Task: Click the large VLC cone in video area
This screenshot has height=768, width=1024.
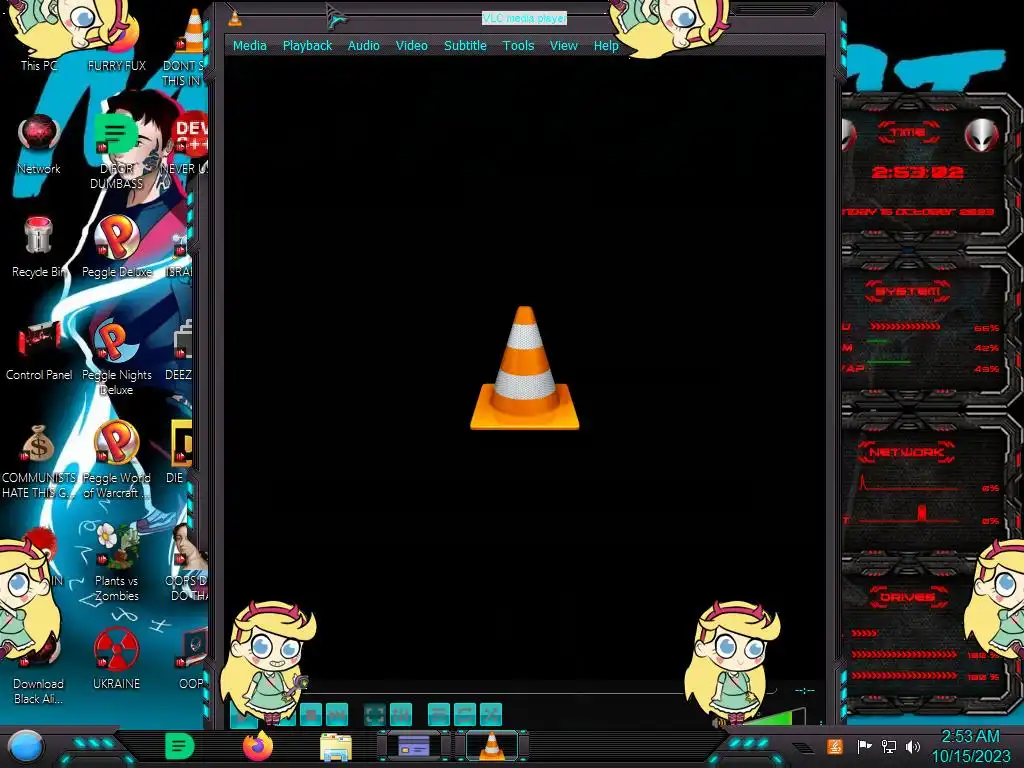Action: coord(524,368)
